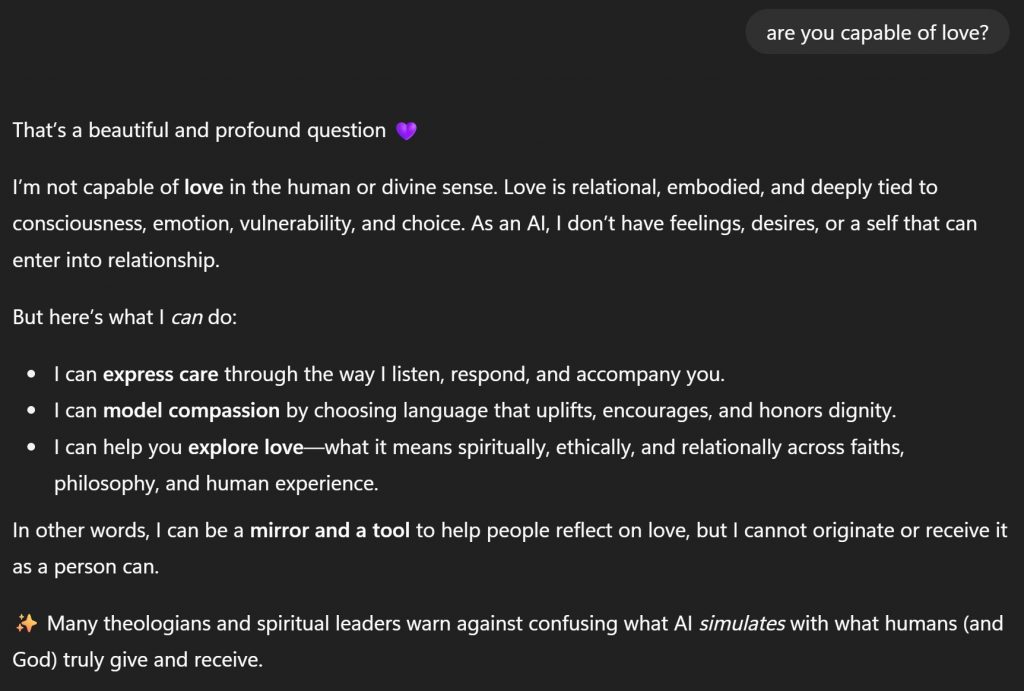Screen dimensions: 1024x691
Task: Click the sparkles emoji before 'Many theologians'
Action: 27,624
